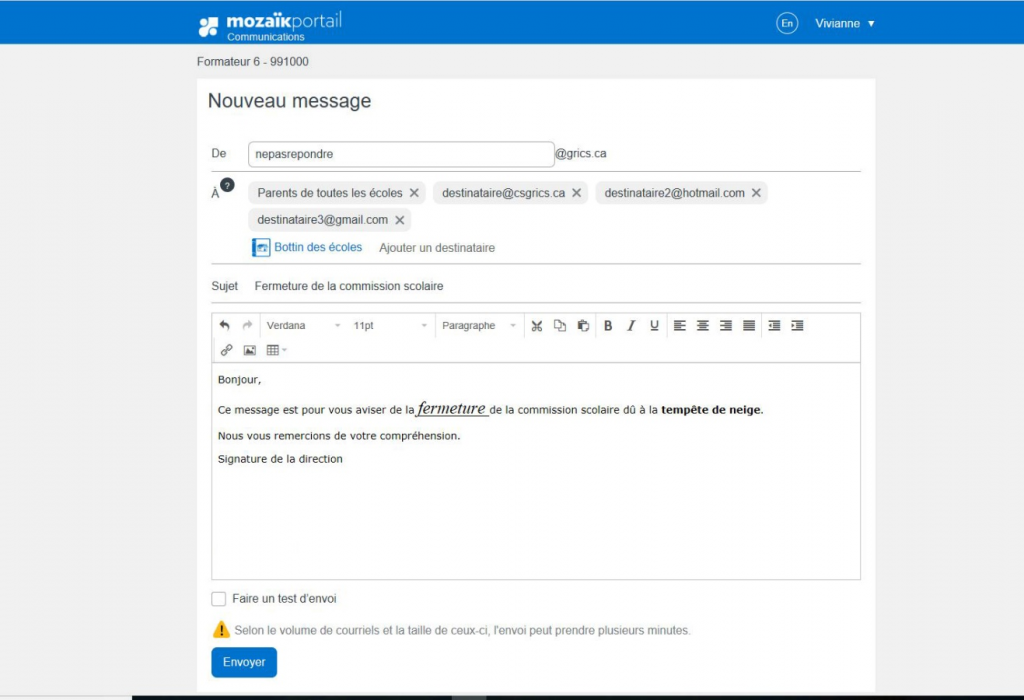This screenshot has height=700, width=1024.
Task: Toggle Bold formatting
Action: 608,325
